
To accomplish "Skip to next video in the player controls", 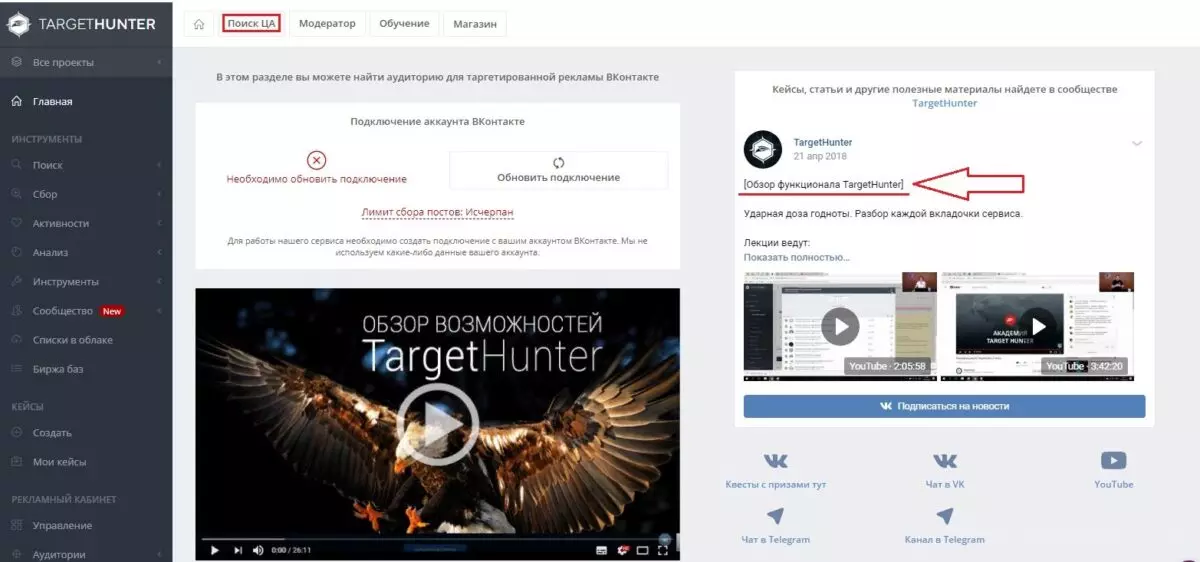I will pos(237,550).
